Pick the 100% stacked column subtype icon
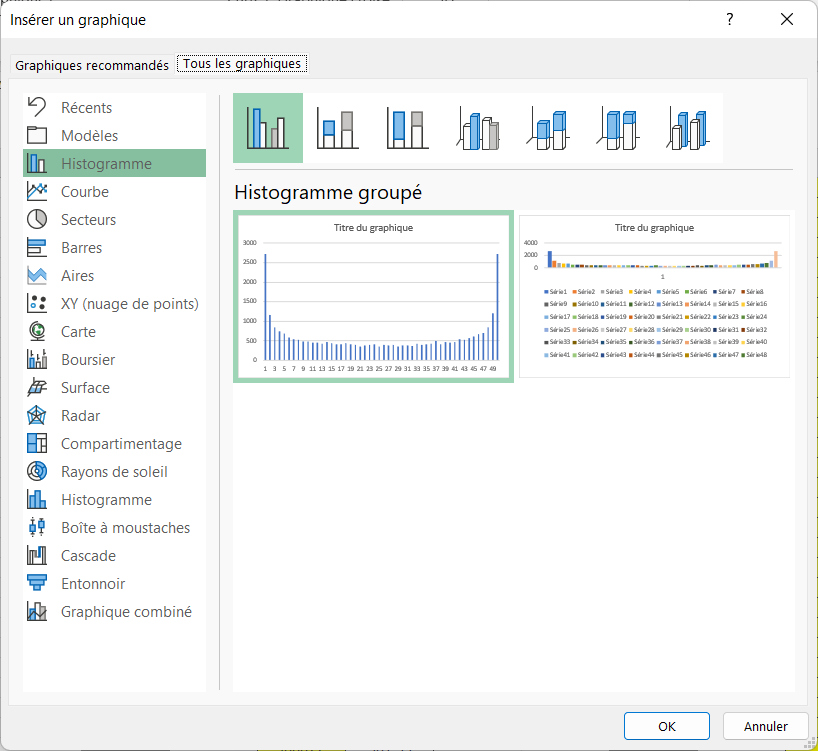The width and height of the screenshot is (818, 751). (x=407, y=128)
